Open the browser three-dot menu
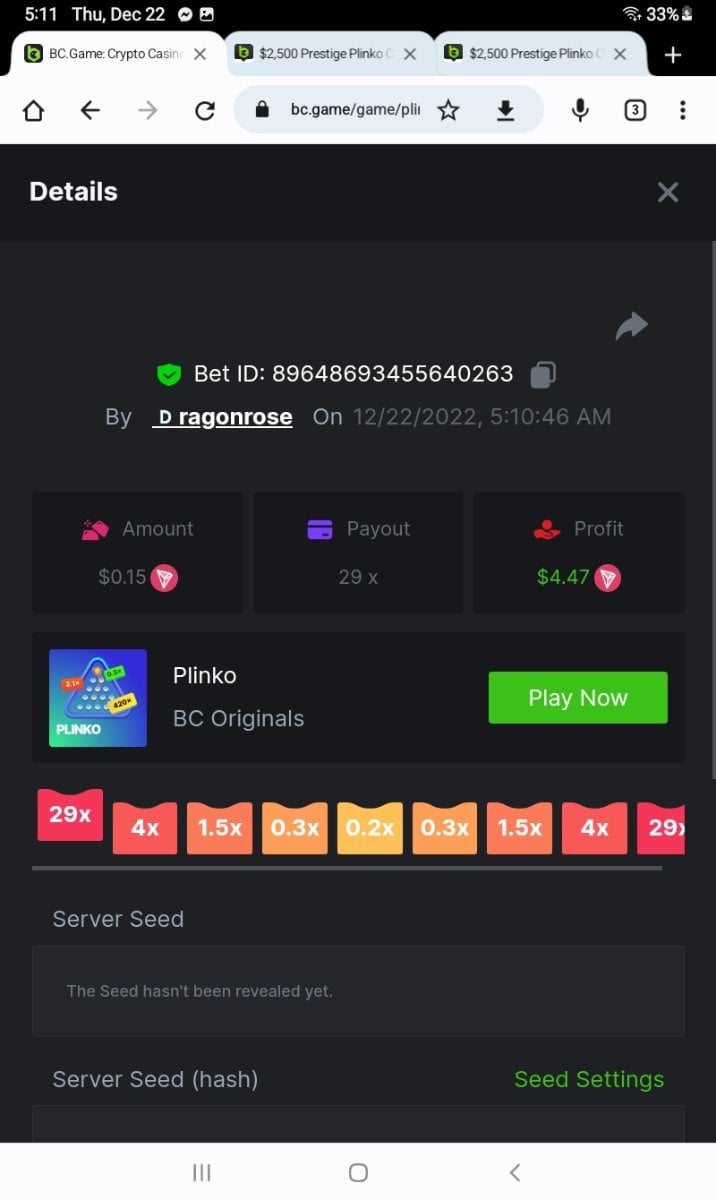 pos(683,110)
